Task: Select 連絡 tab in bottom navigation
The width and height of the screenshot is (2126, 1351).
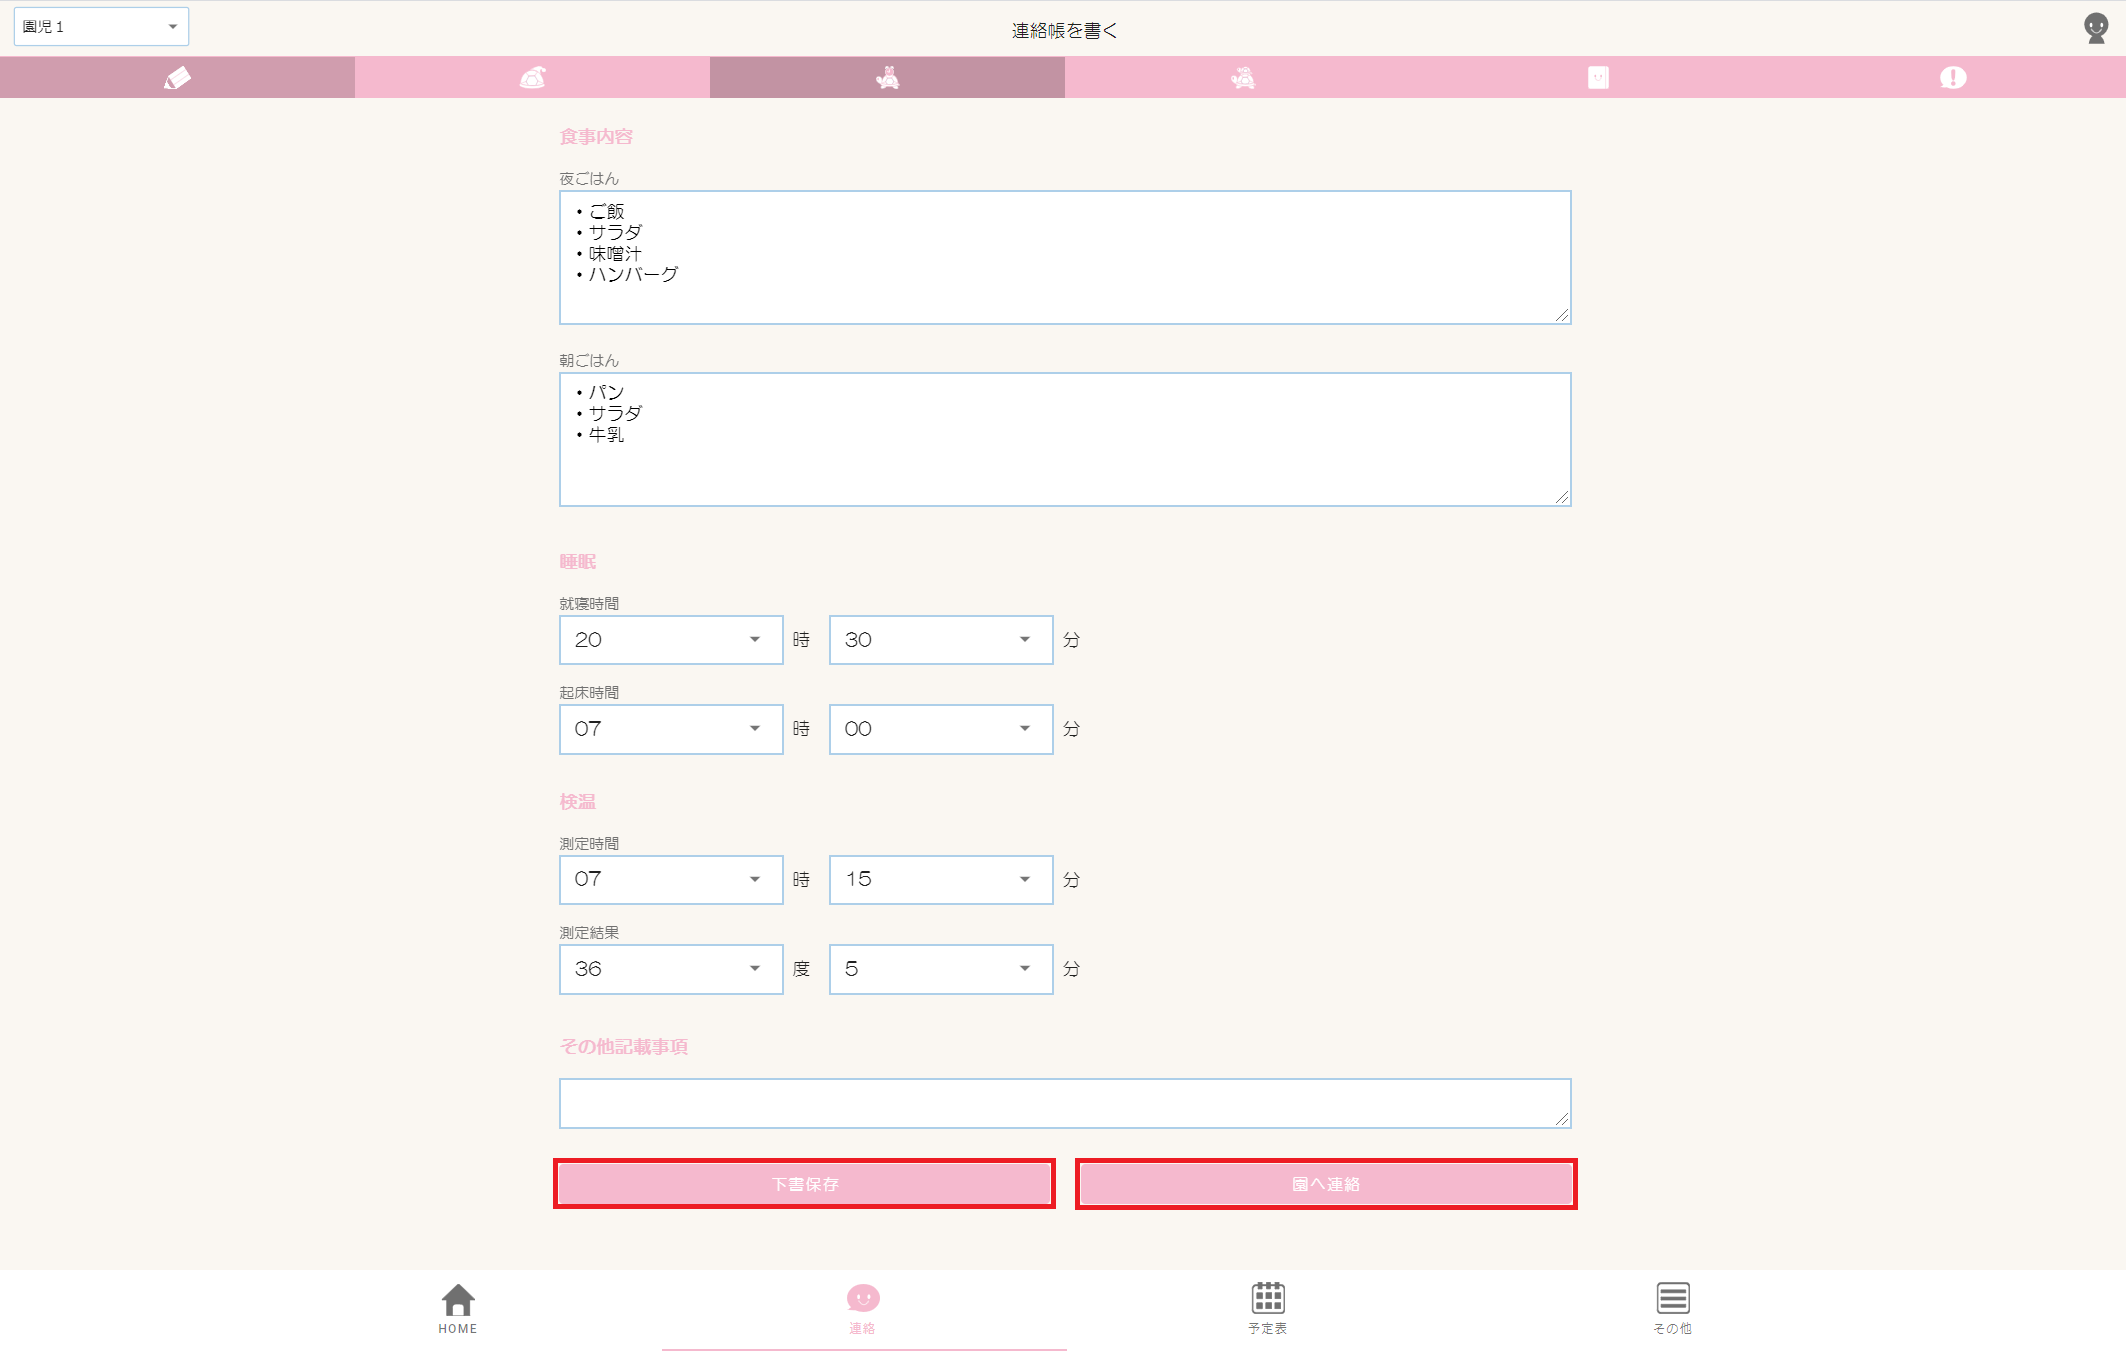Action: (863, 1308)
